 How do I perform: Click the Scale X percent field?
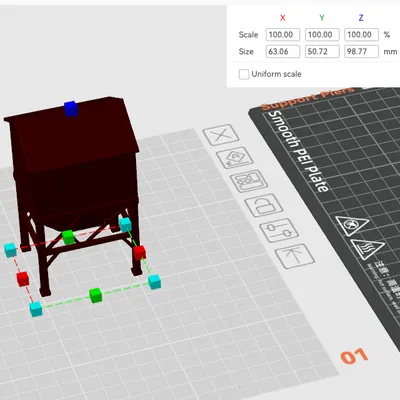click(x=283, y=35)
